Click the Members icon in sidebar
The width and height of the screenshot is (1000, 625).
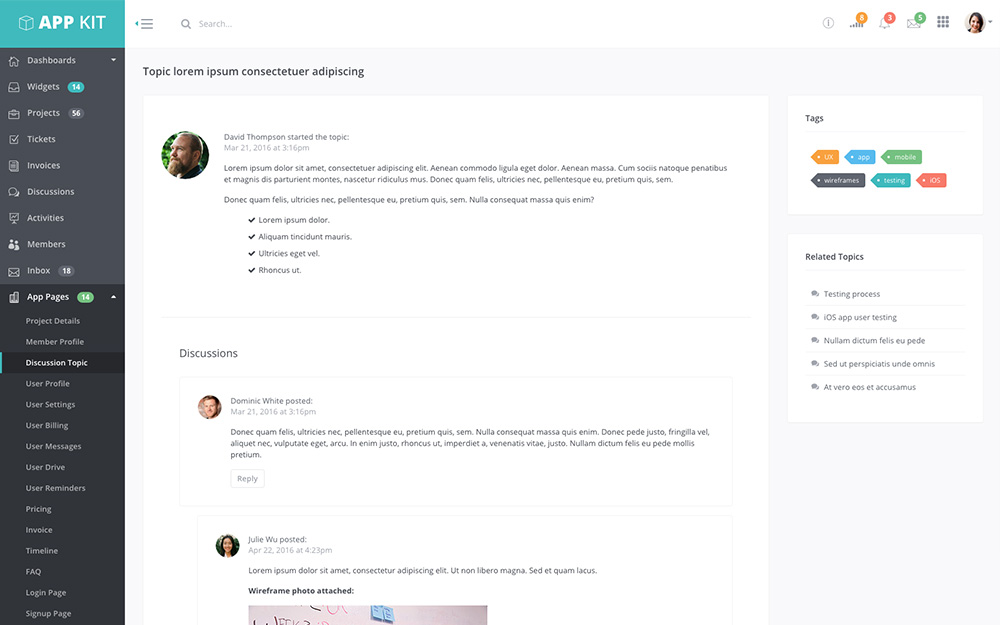(x=14, y=244)
